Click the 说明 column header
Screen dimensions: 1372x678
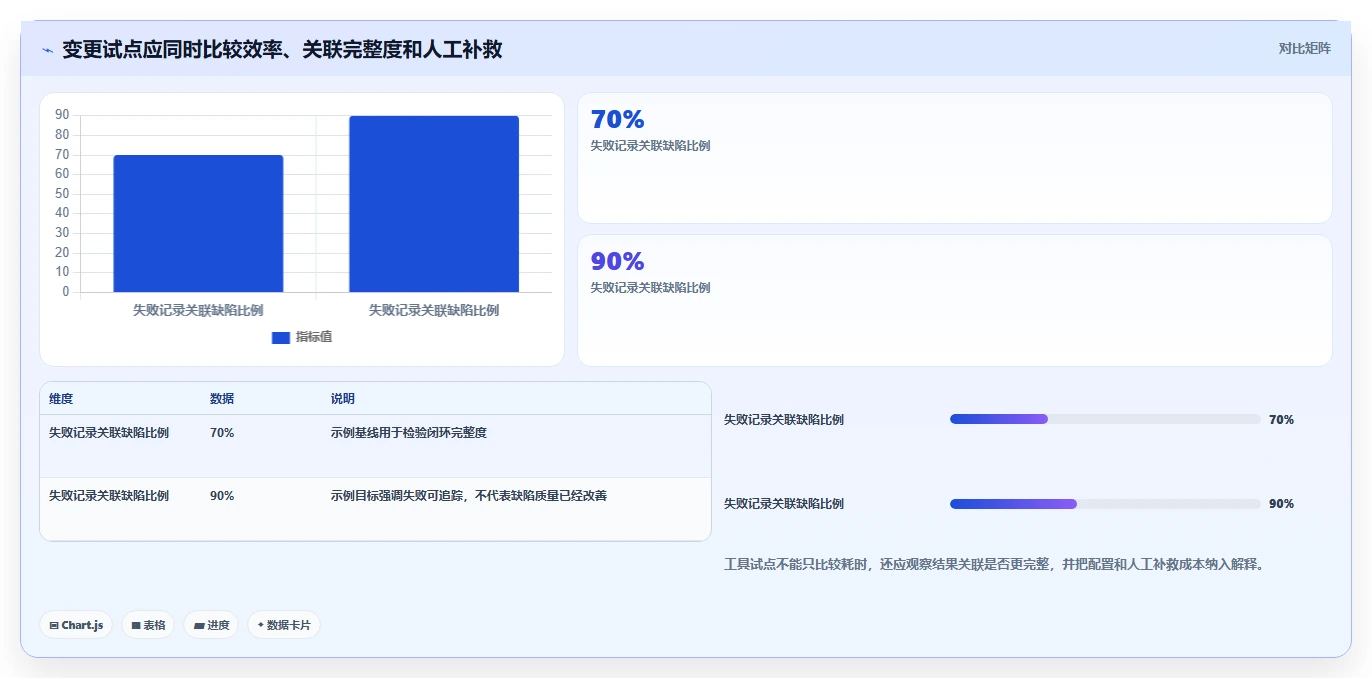coord(343,398)
